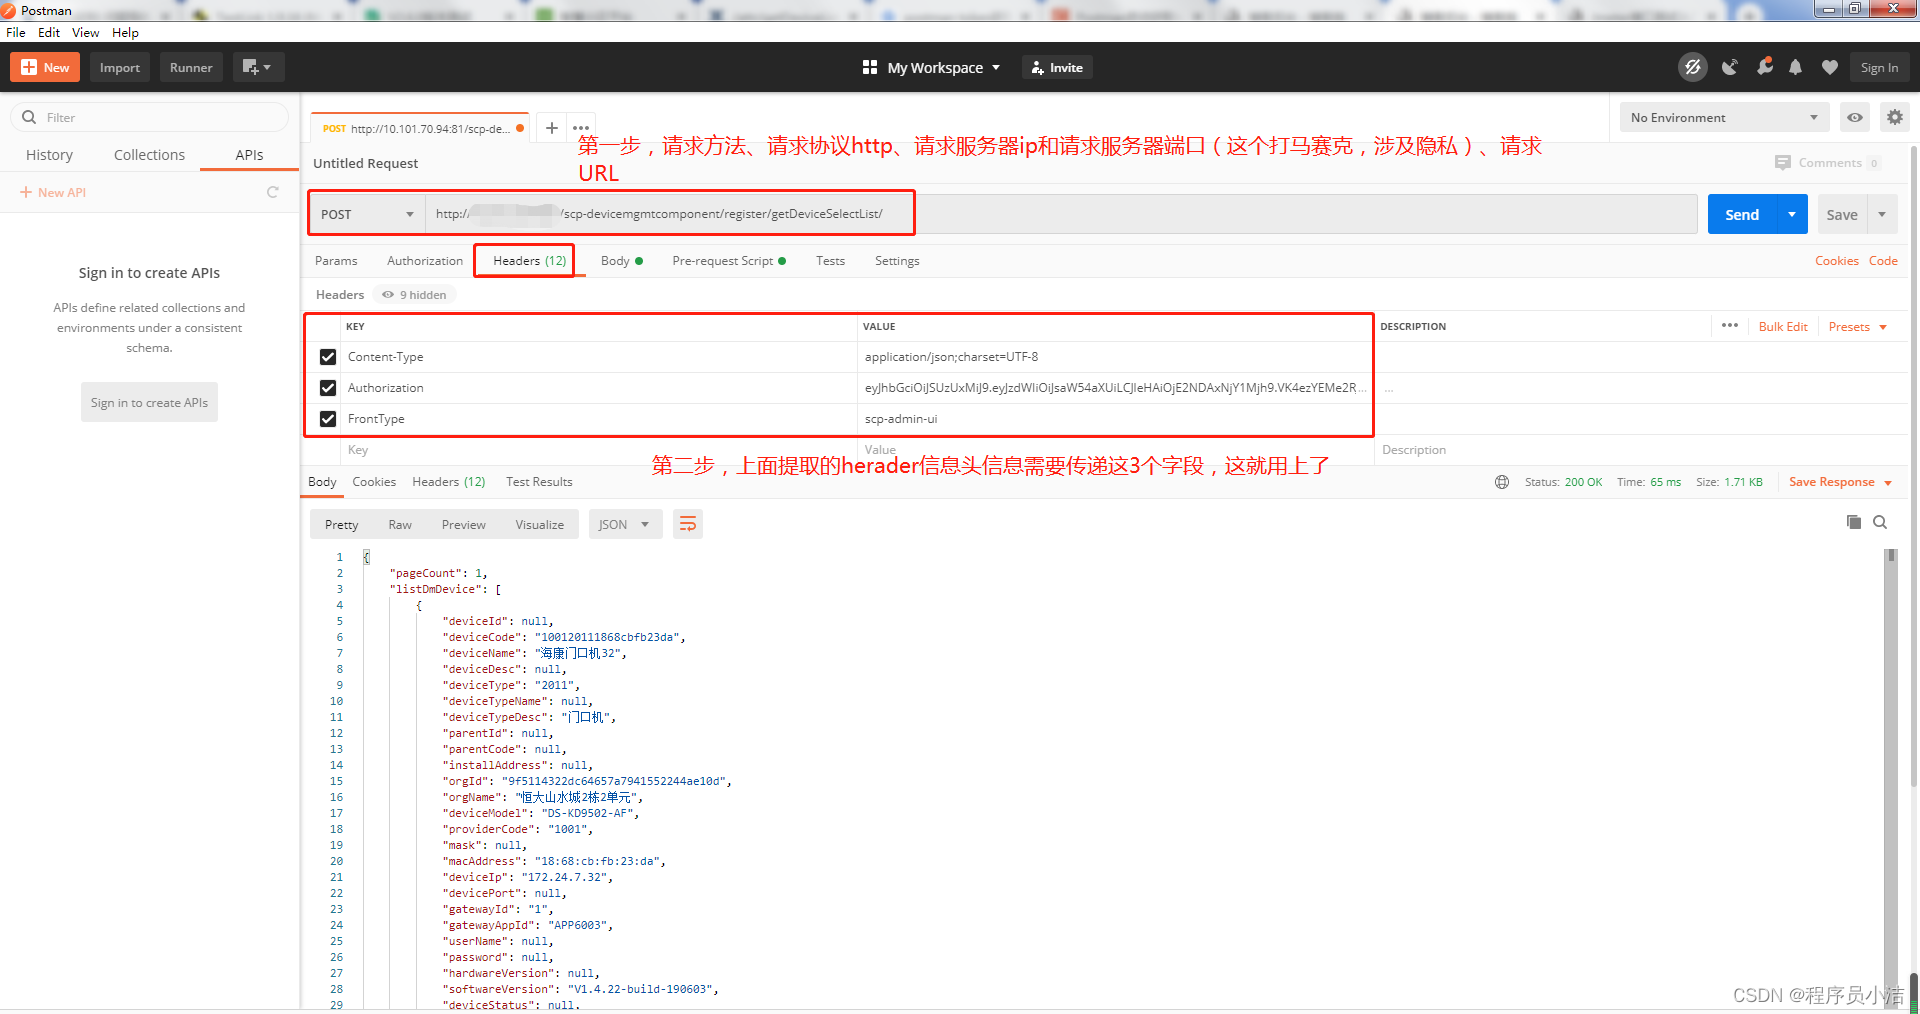View response Cookies tab

click(x=374, y=482)
